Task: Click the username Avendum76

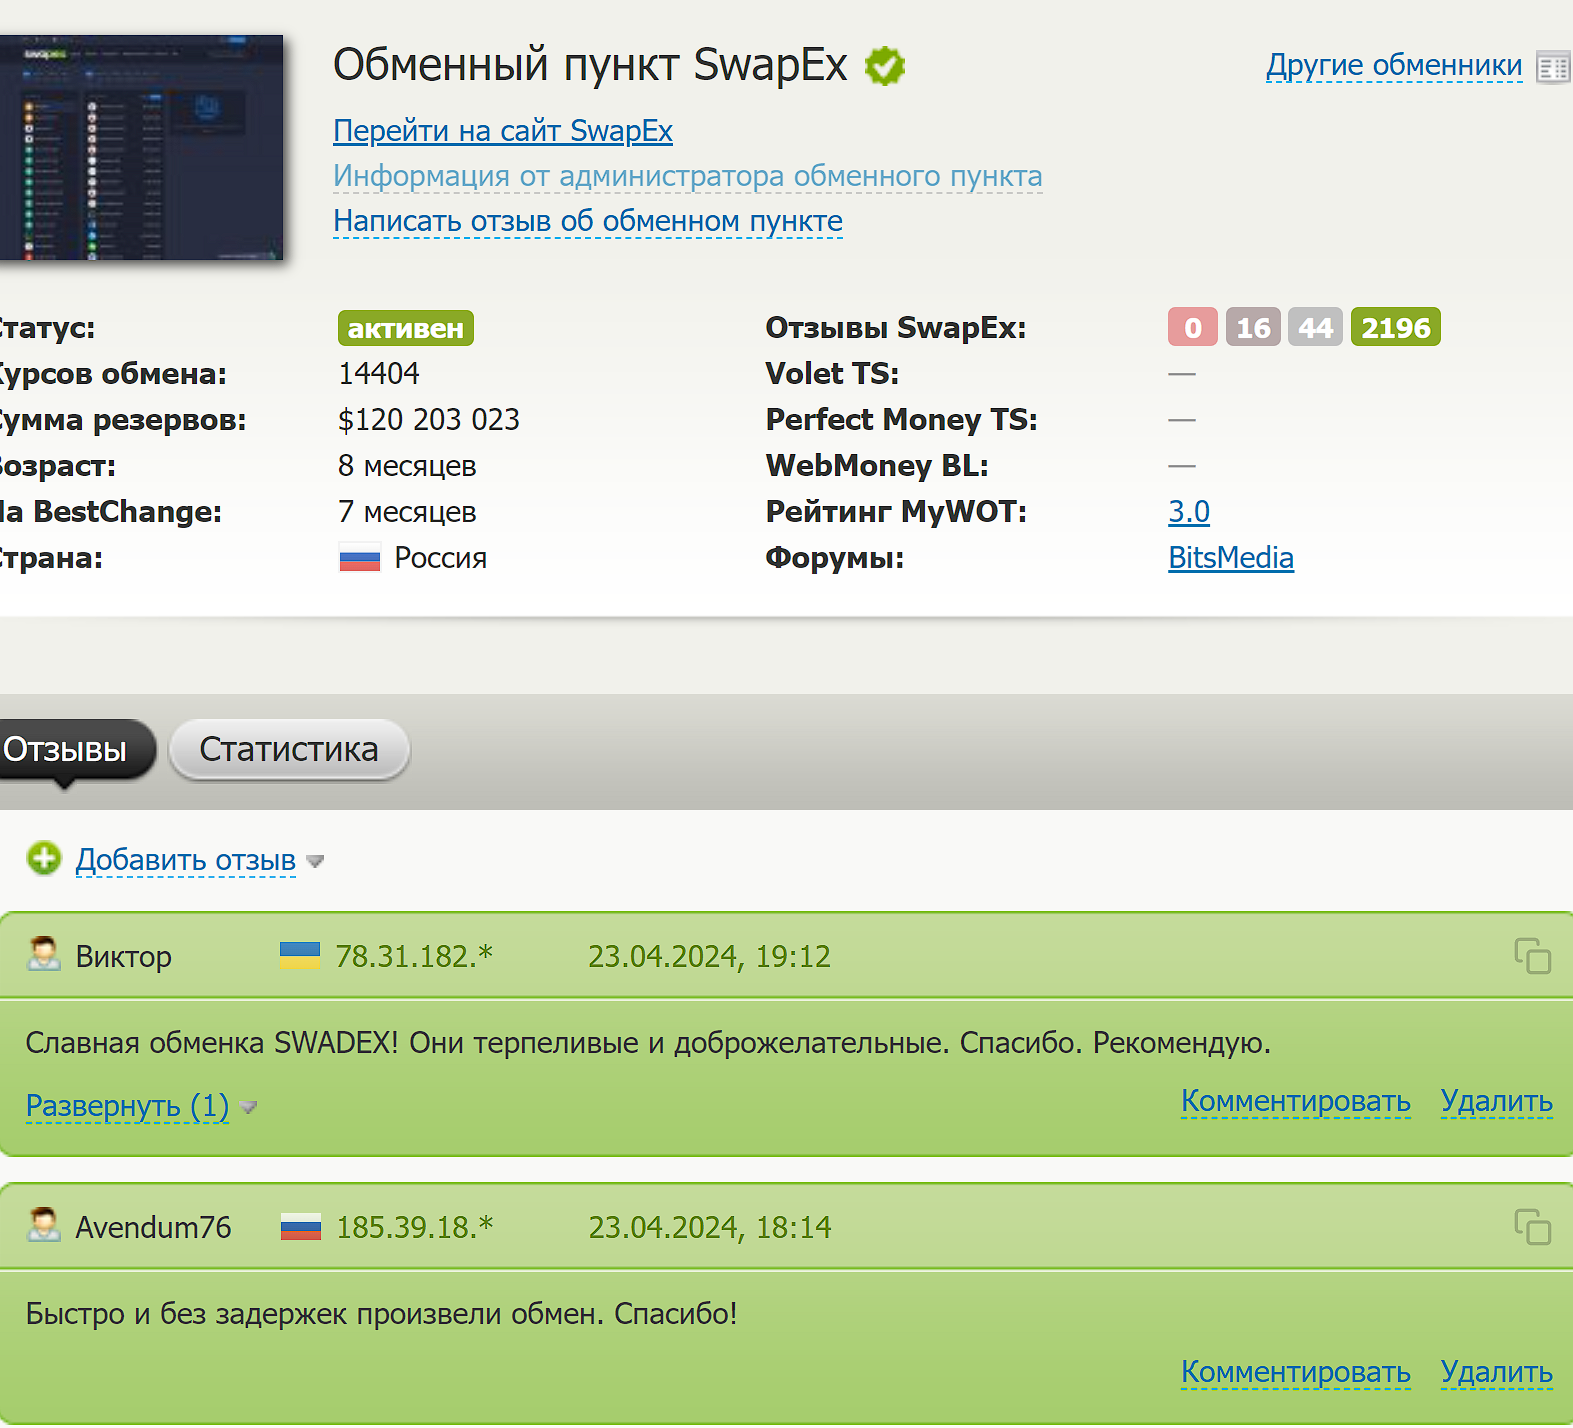Action: click(x=153, y=1227)
